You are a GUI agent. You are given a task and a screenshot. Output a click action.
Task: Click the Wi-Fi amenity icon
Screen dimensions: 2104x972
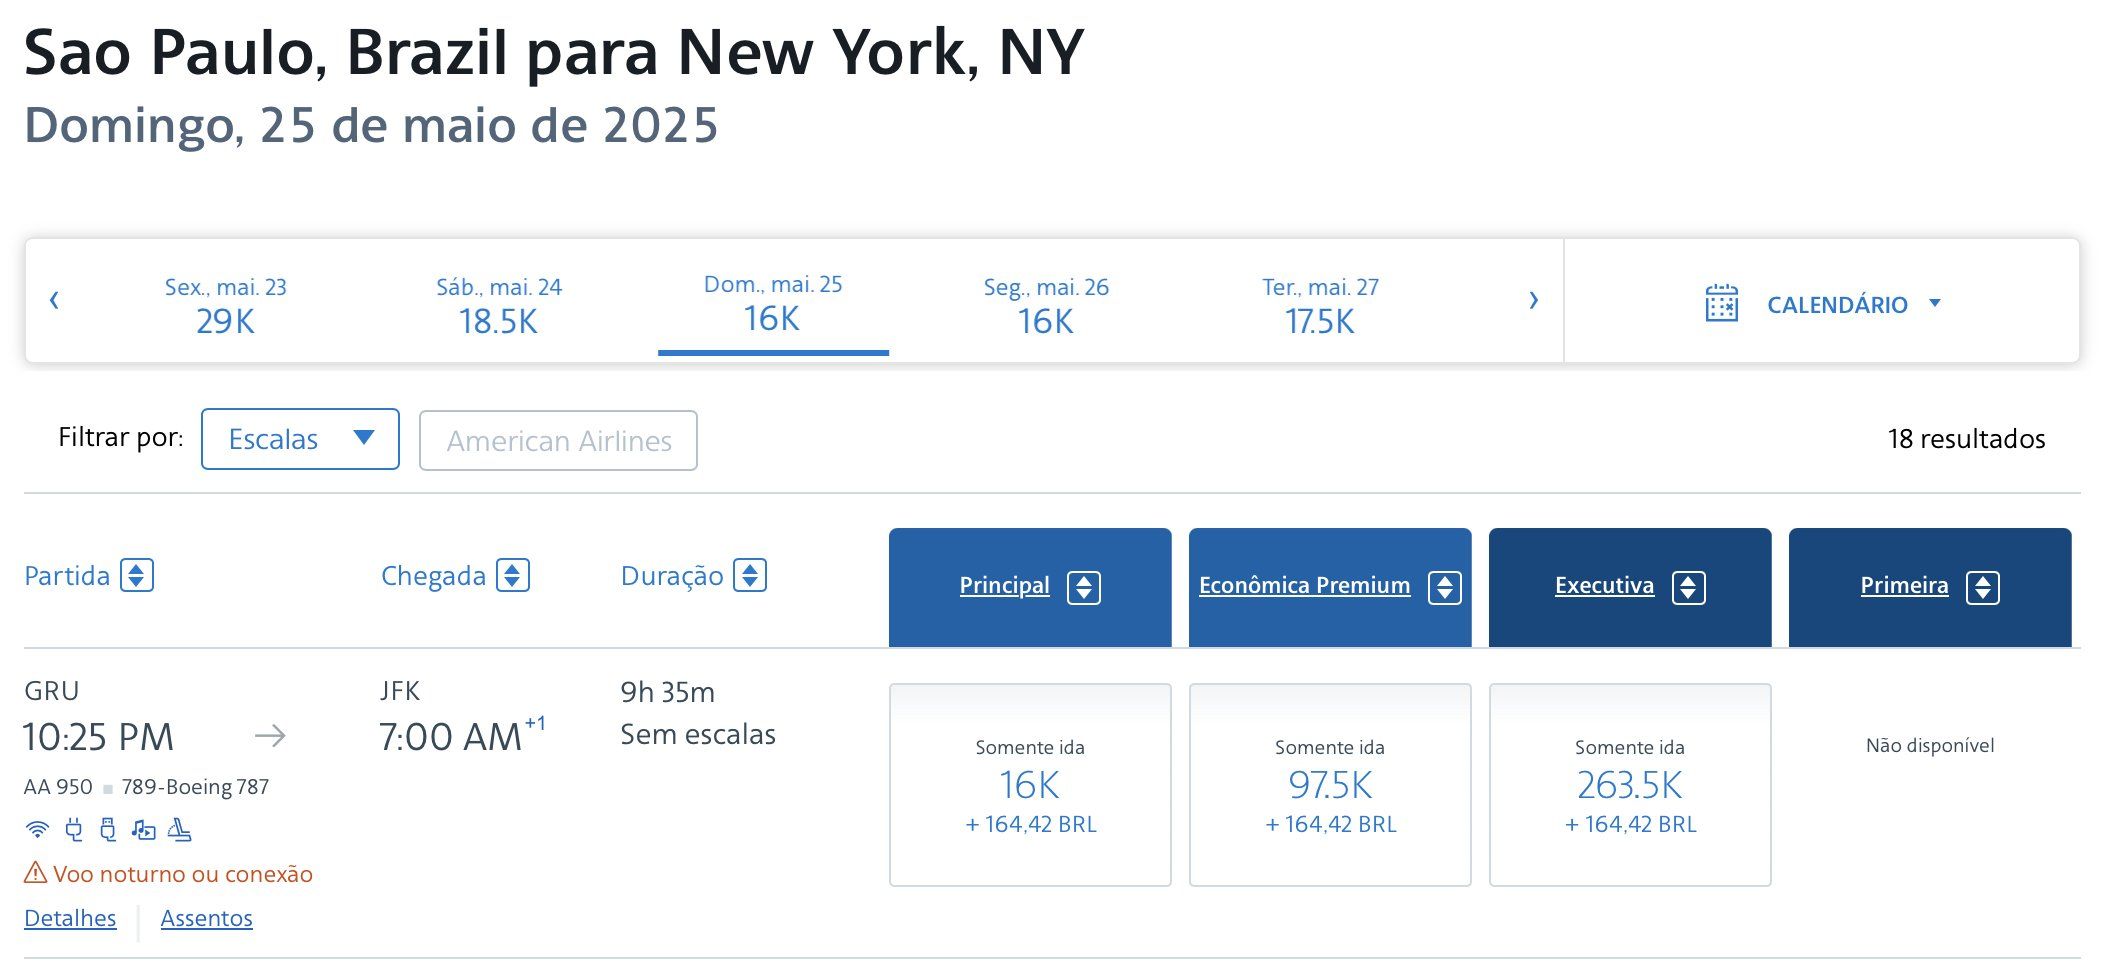(x=37, y=829)
